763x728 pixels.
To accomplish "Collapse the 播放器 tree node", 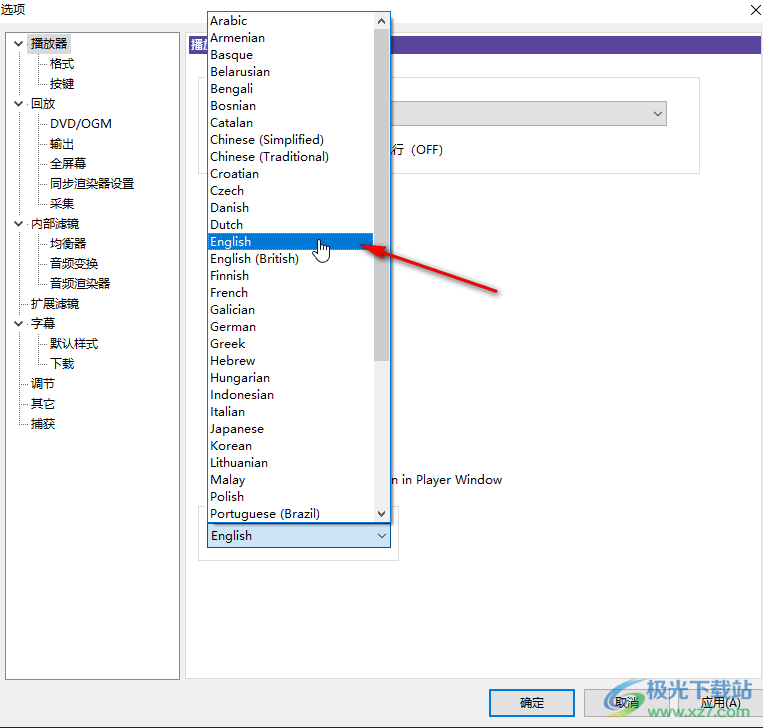I will pyautogui.click(x=18, y=44).
